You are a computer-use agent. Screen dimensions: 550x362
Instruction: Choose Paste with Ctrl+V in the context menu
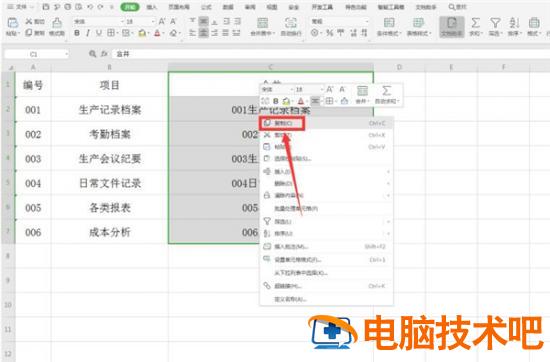[327, 147]
